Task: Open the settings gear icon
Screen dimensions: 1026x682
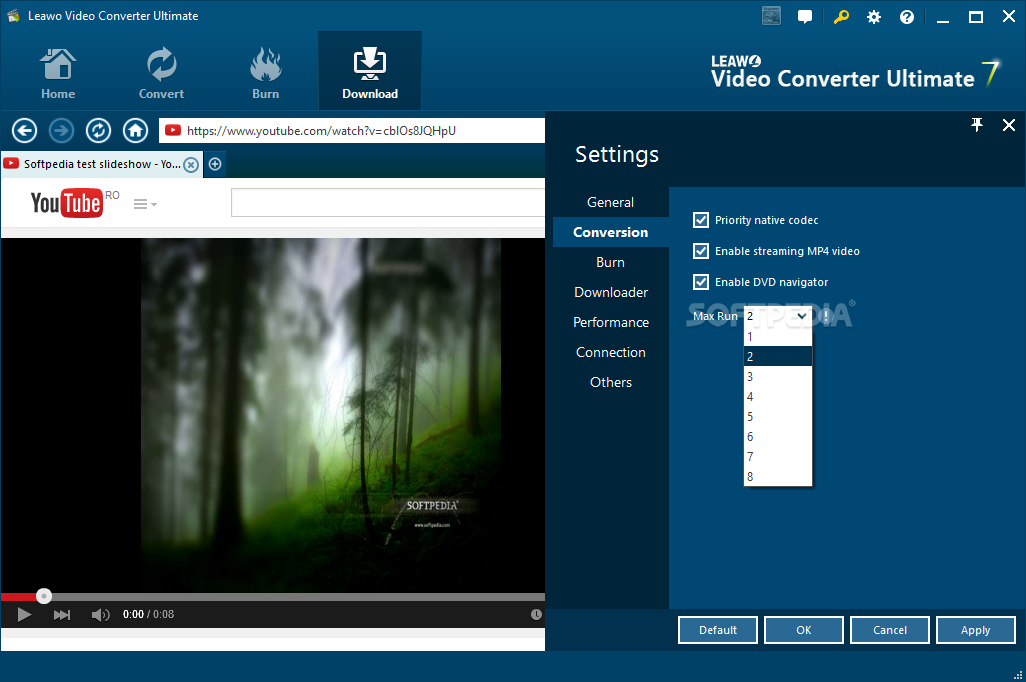Action: [x=874, y=17]
